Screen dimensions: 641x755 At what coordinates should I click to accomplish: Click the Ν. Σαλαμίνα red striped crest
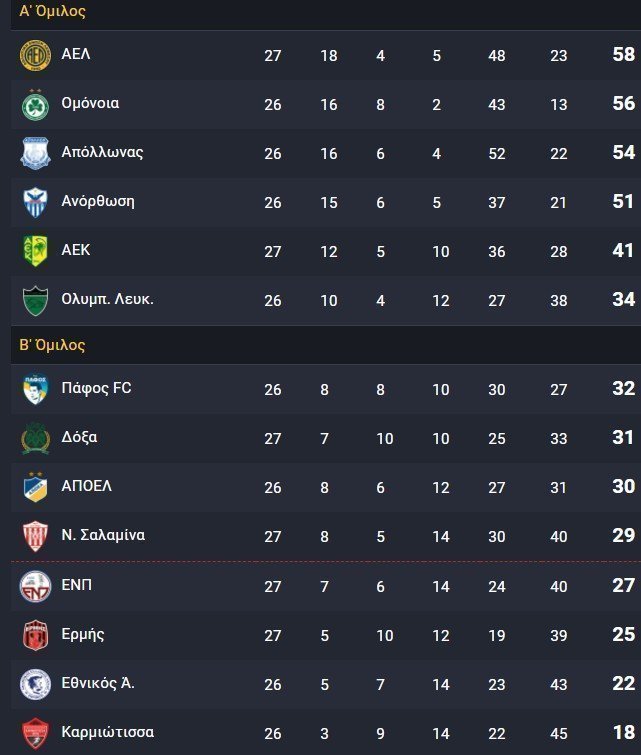35,536
